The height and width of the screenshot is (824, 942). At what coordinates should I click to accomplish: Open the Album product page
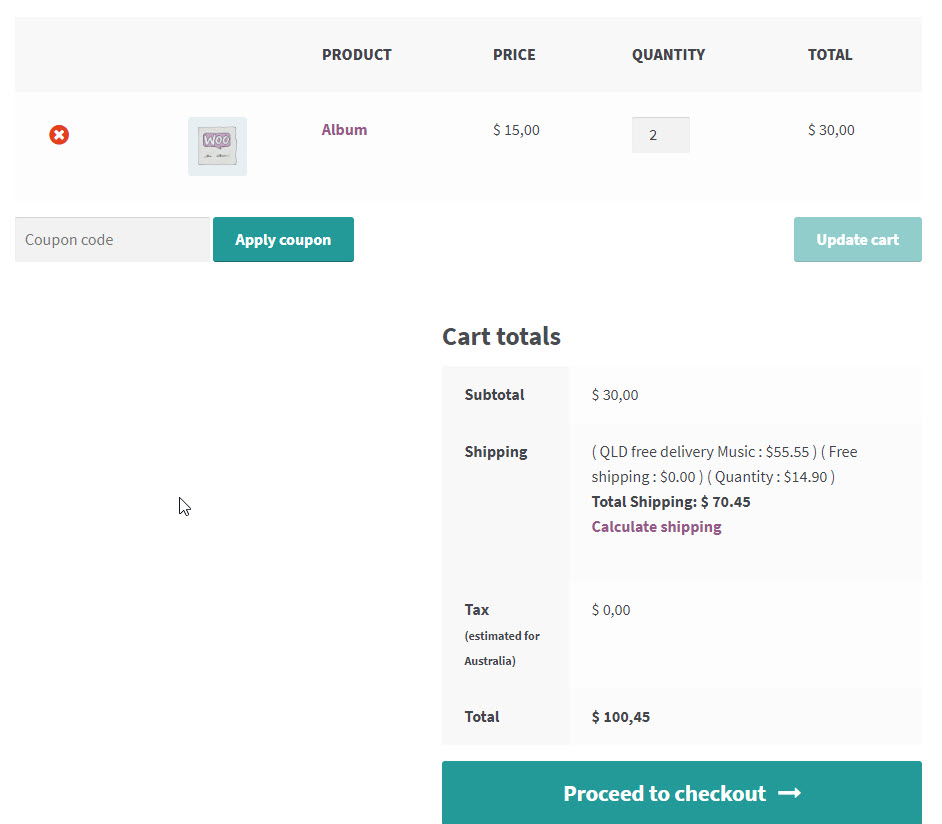coord(344,129)
